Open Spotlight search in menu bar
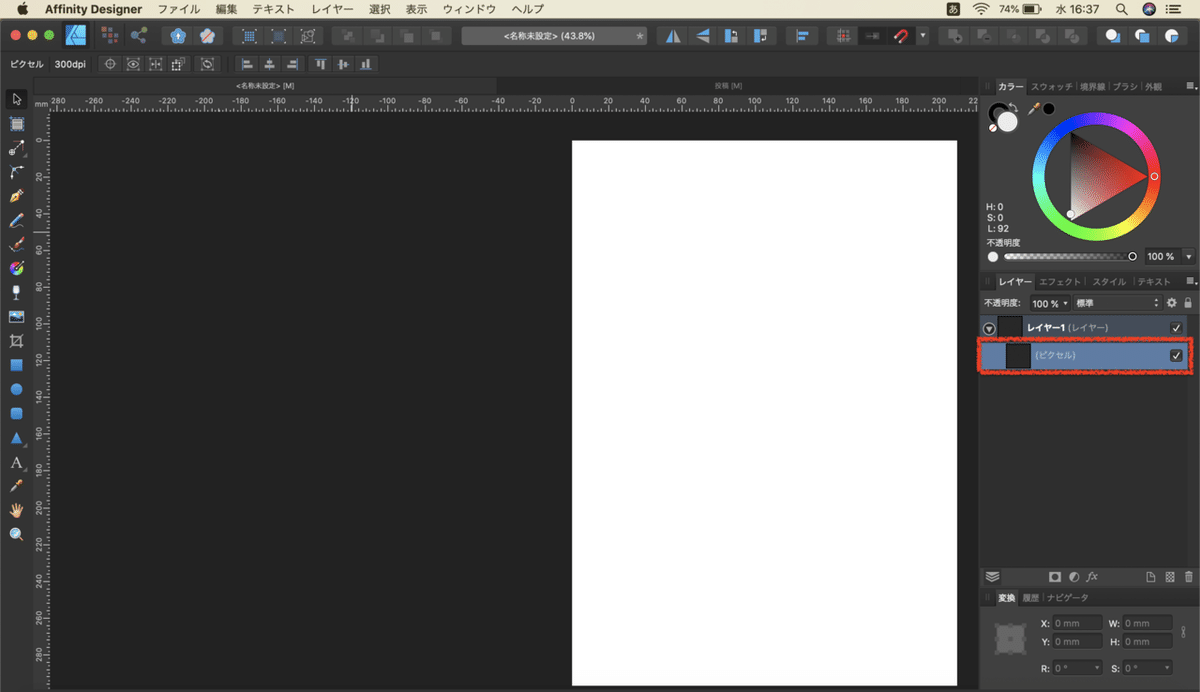This screenshot has height=692, width=1200. (x=1121, y=9)
